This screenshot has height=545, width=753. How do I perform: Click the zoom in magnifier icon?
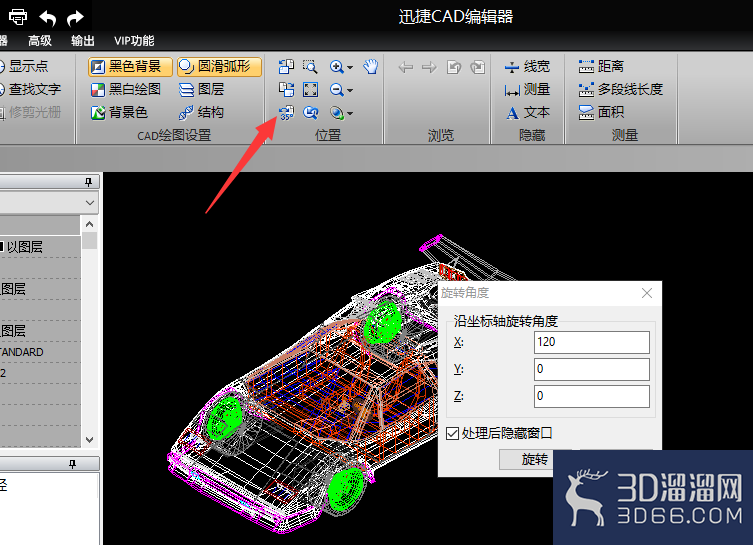tap(337, 66)
